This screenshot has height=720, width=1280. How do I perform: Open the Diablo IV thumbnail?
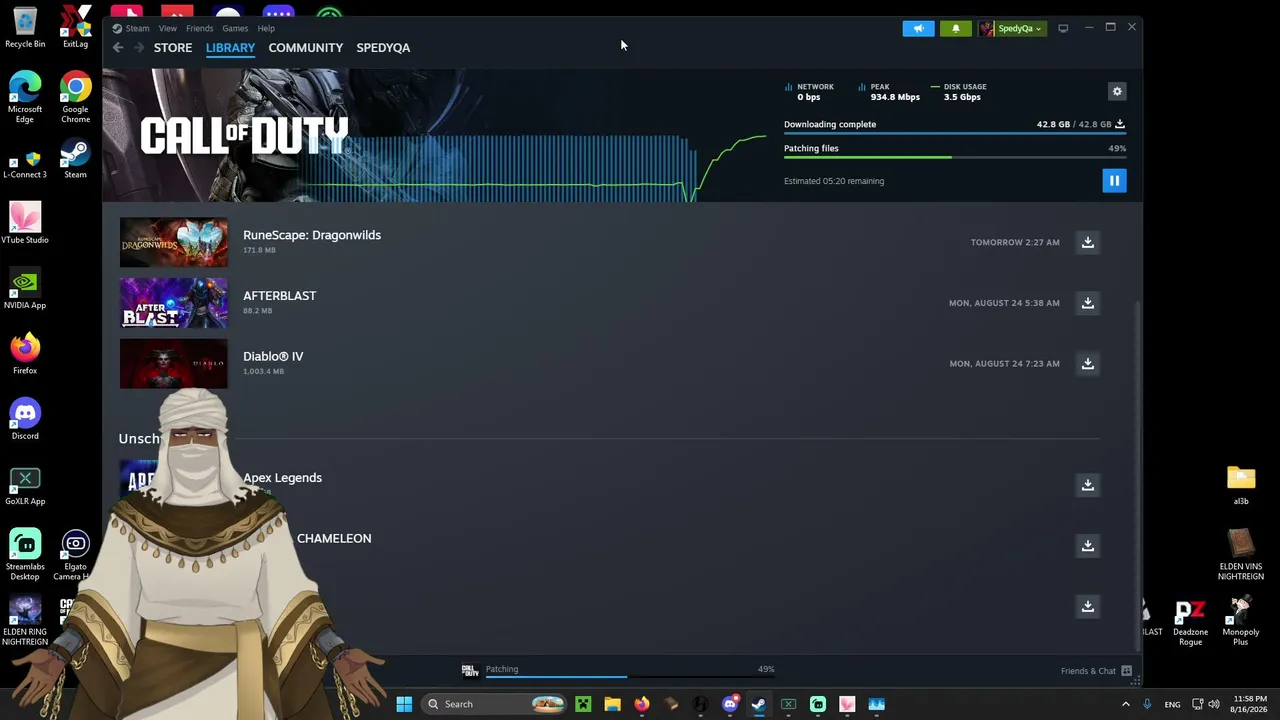click(174, 363)
